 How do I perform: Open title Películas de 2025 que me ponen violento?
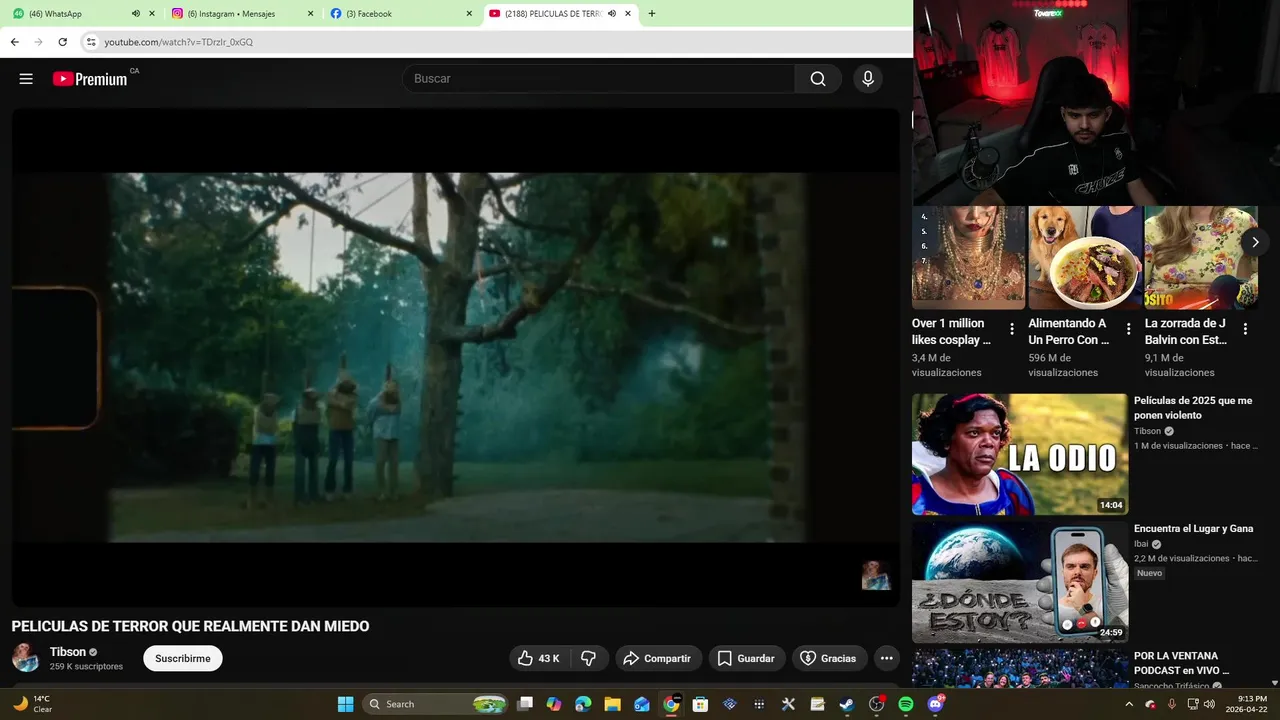[x=1193, y=408]
